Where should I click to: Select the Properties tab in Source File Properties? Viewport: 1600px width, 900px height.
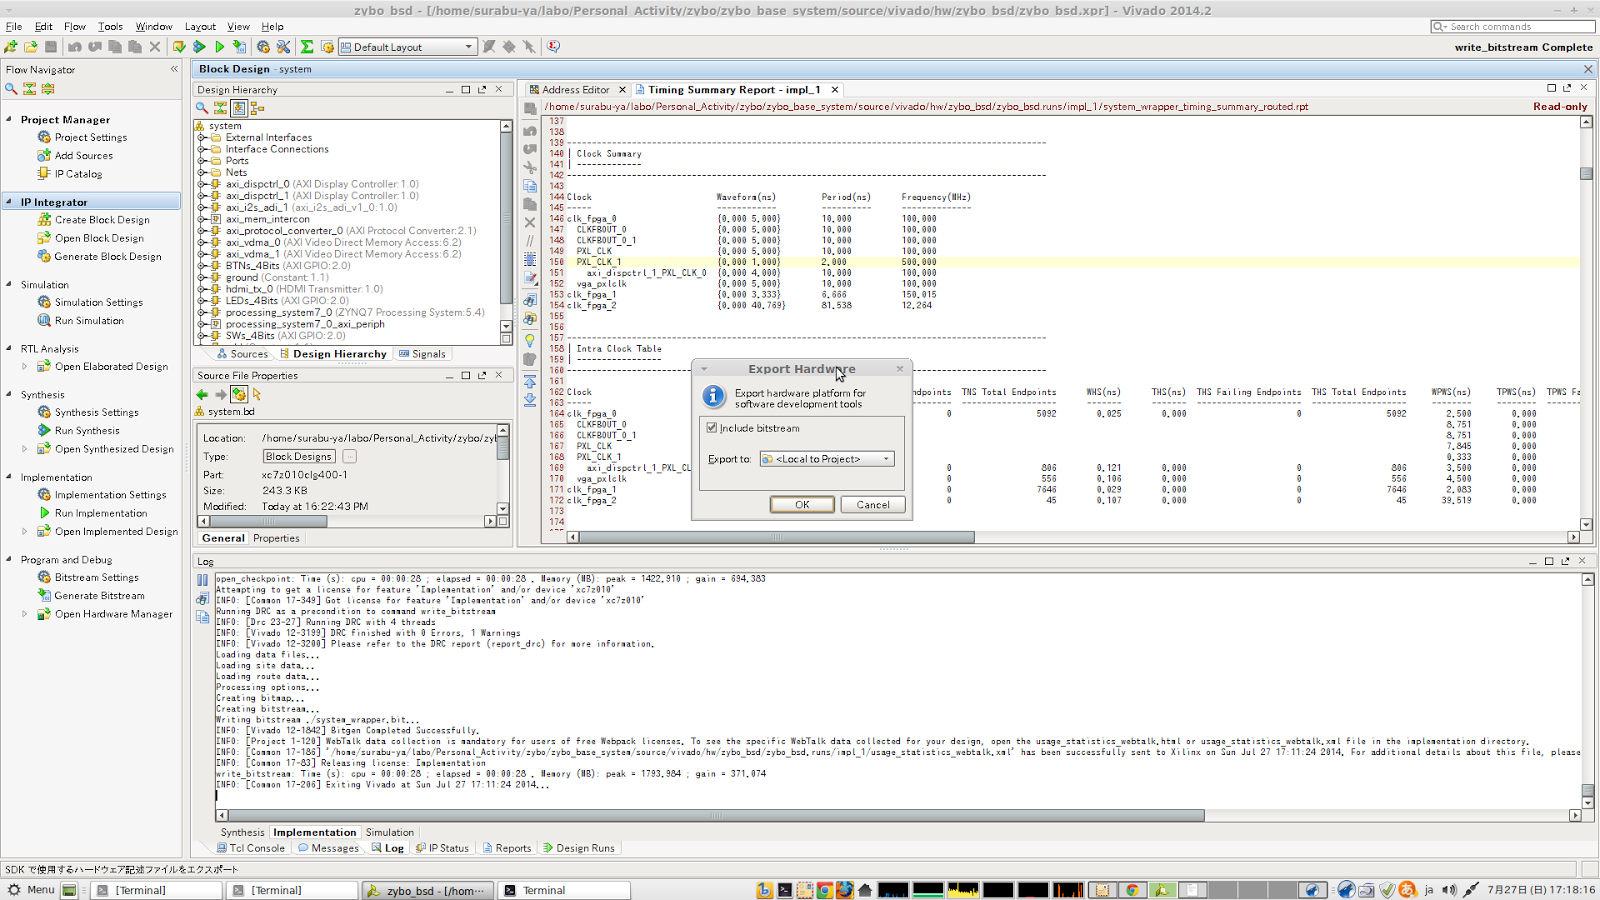276,538
